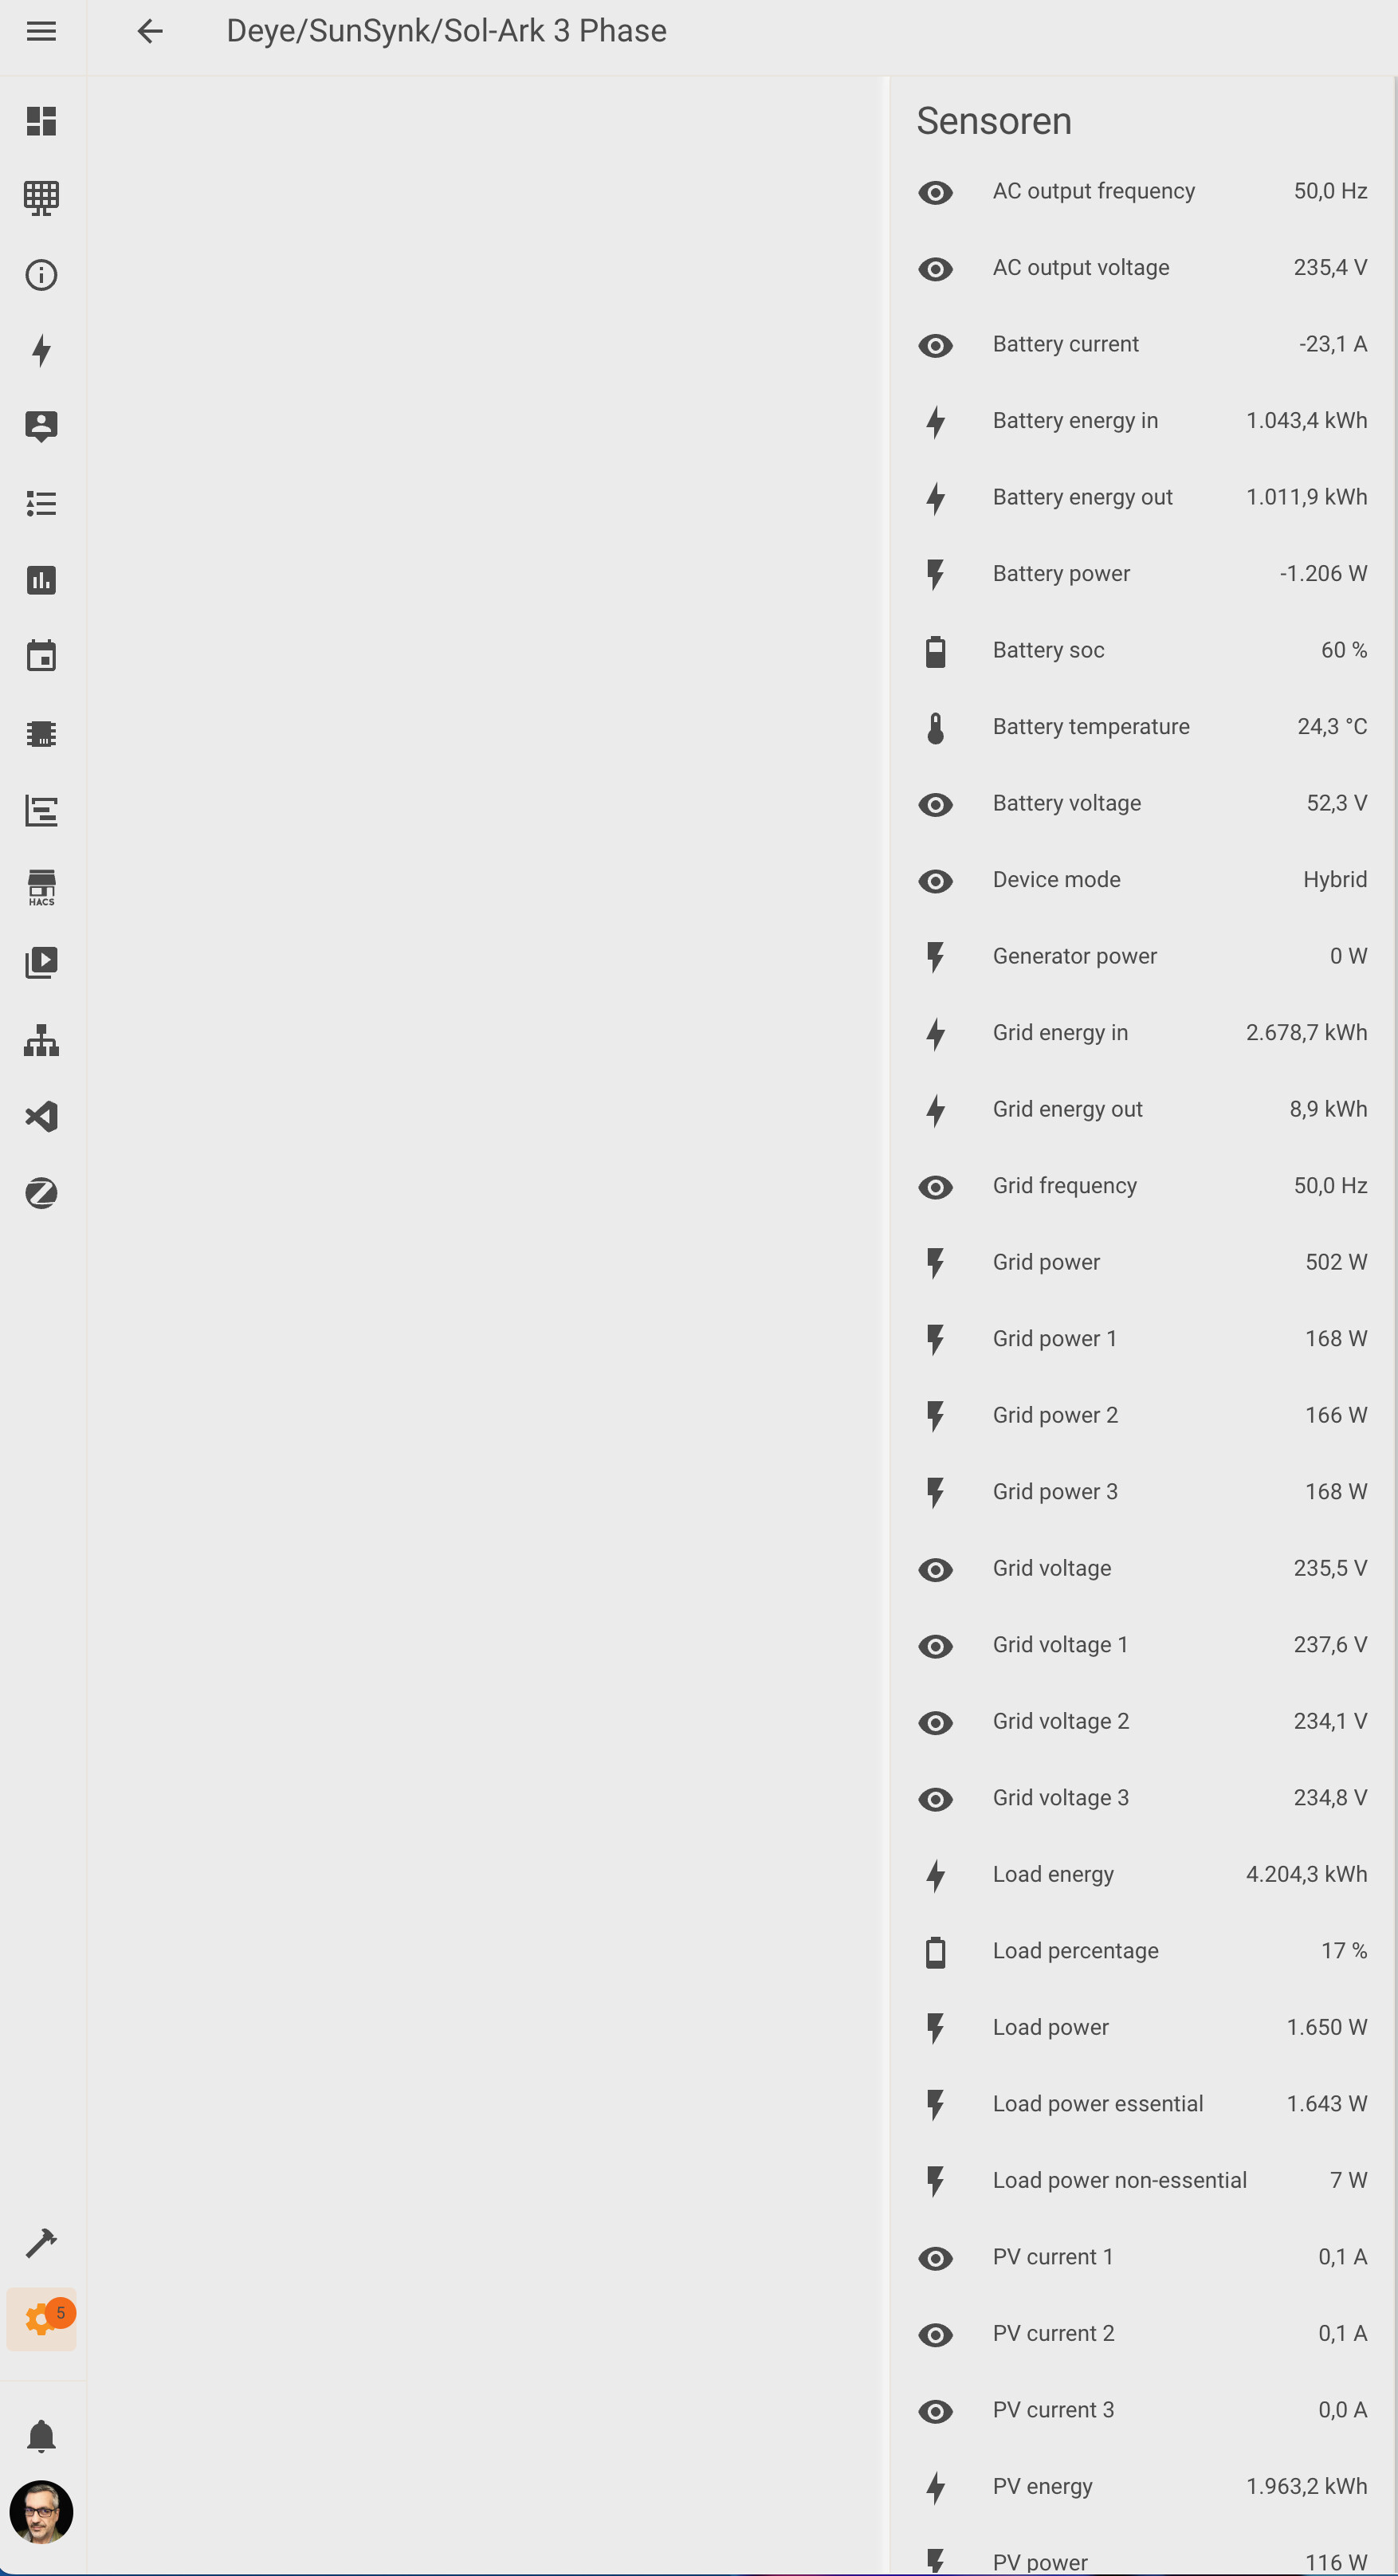
Task: Open the Energy lightning bolt sidebar icon
Action: 41,351
